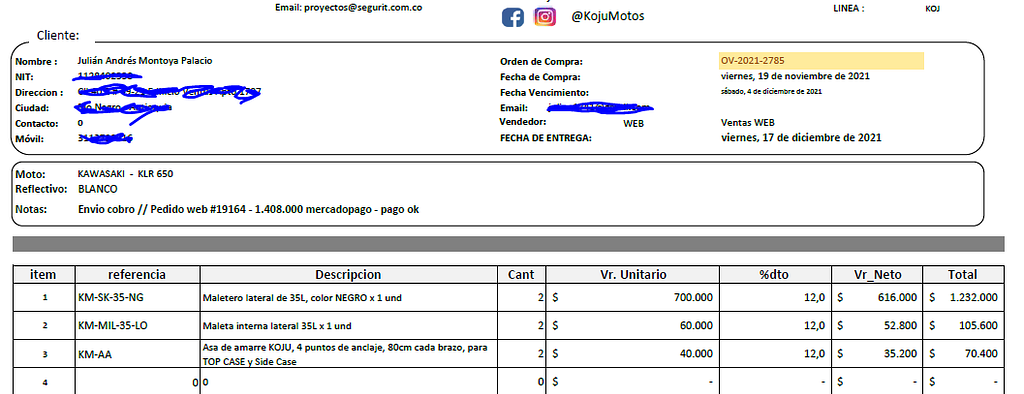
Task: Click the 'FECHA DE ENTREGA:' label
Action: tap(545, 139)
